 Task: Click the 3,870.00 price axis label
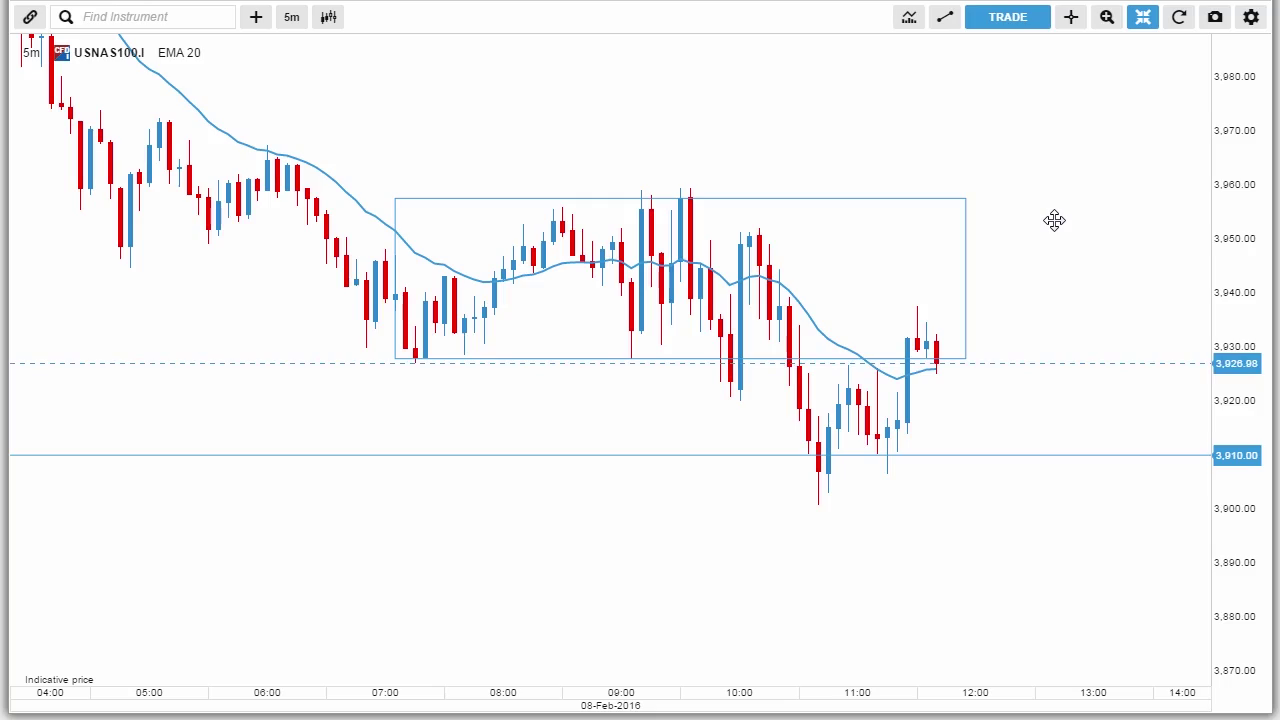(x=1234, y=671)
